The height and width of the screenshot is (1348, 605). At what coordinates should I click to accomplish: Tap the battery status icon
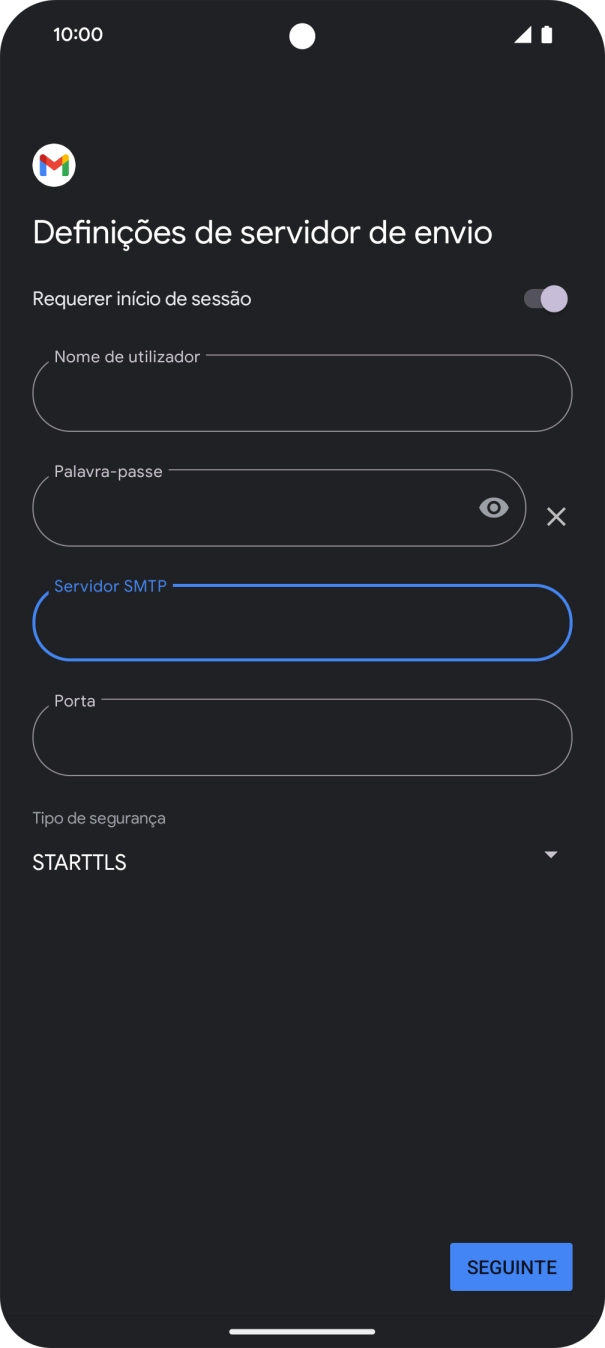point(547,35)
